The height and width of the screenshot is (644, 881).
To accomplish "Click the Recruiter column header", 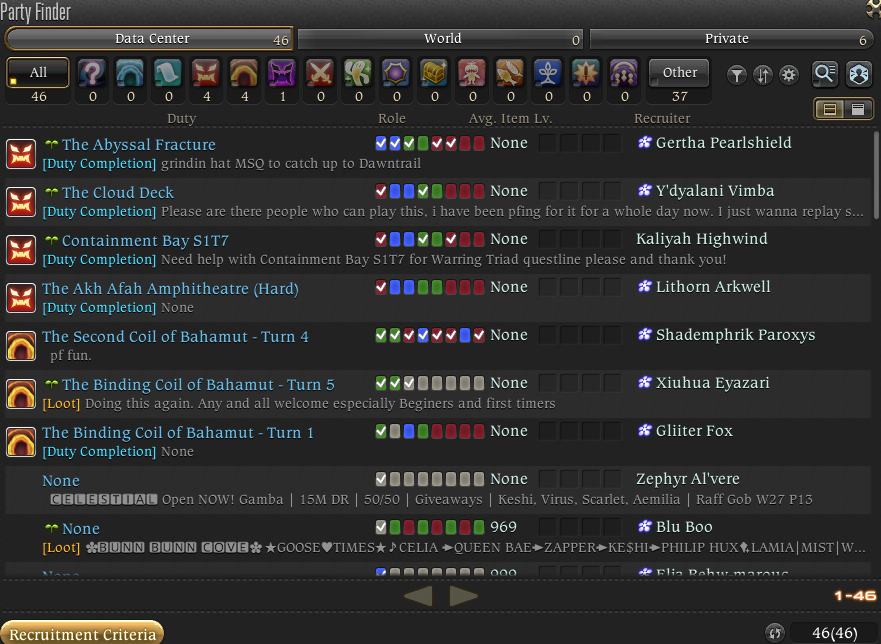I will point(662,118).
